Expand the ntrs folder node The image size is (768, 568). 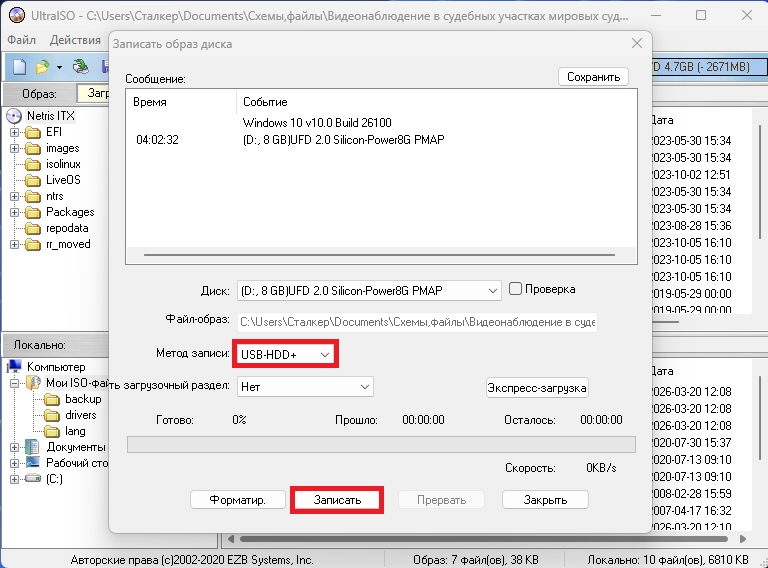click(x=14, y=196)
